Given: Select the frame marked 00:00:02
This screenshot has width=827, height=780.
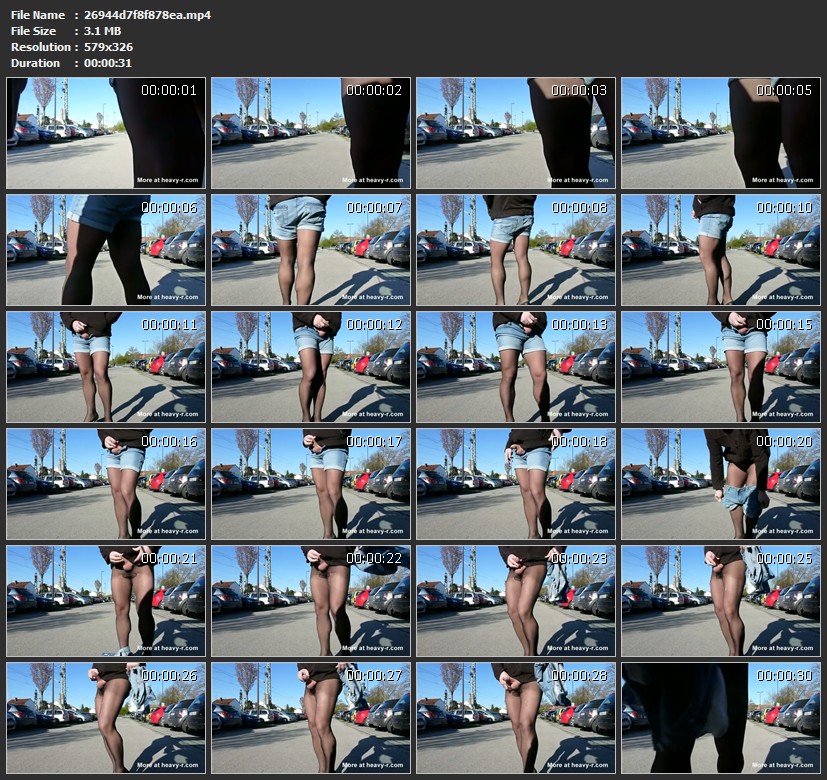Looking at the screenshot, I should click(x=311, y=133).
